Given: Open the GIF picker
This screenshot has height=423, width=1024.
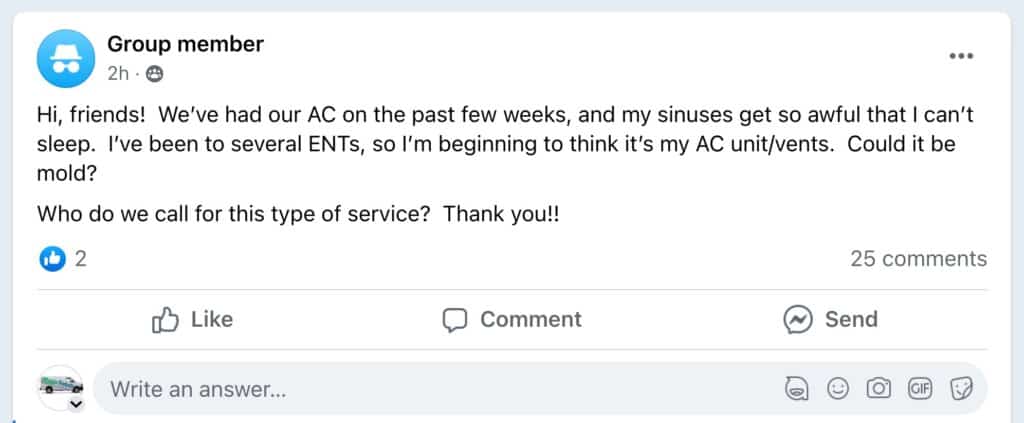Looking at the screenshot, I should click(920, 389).
